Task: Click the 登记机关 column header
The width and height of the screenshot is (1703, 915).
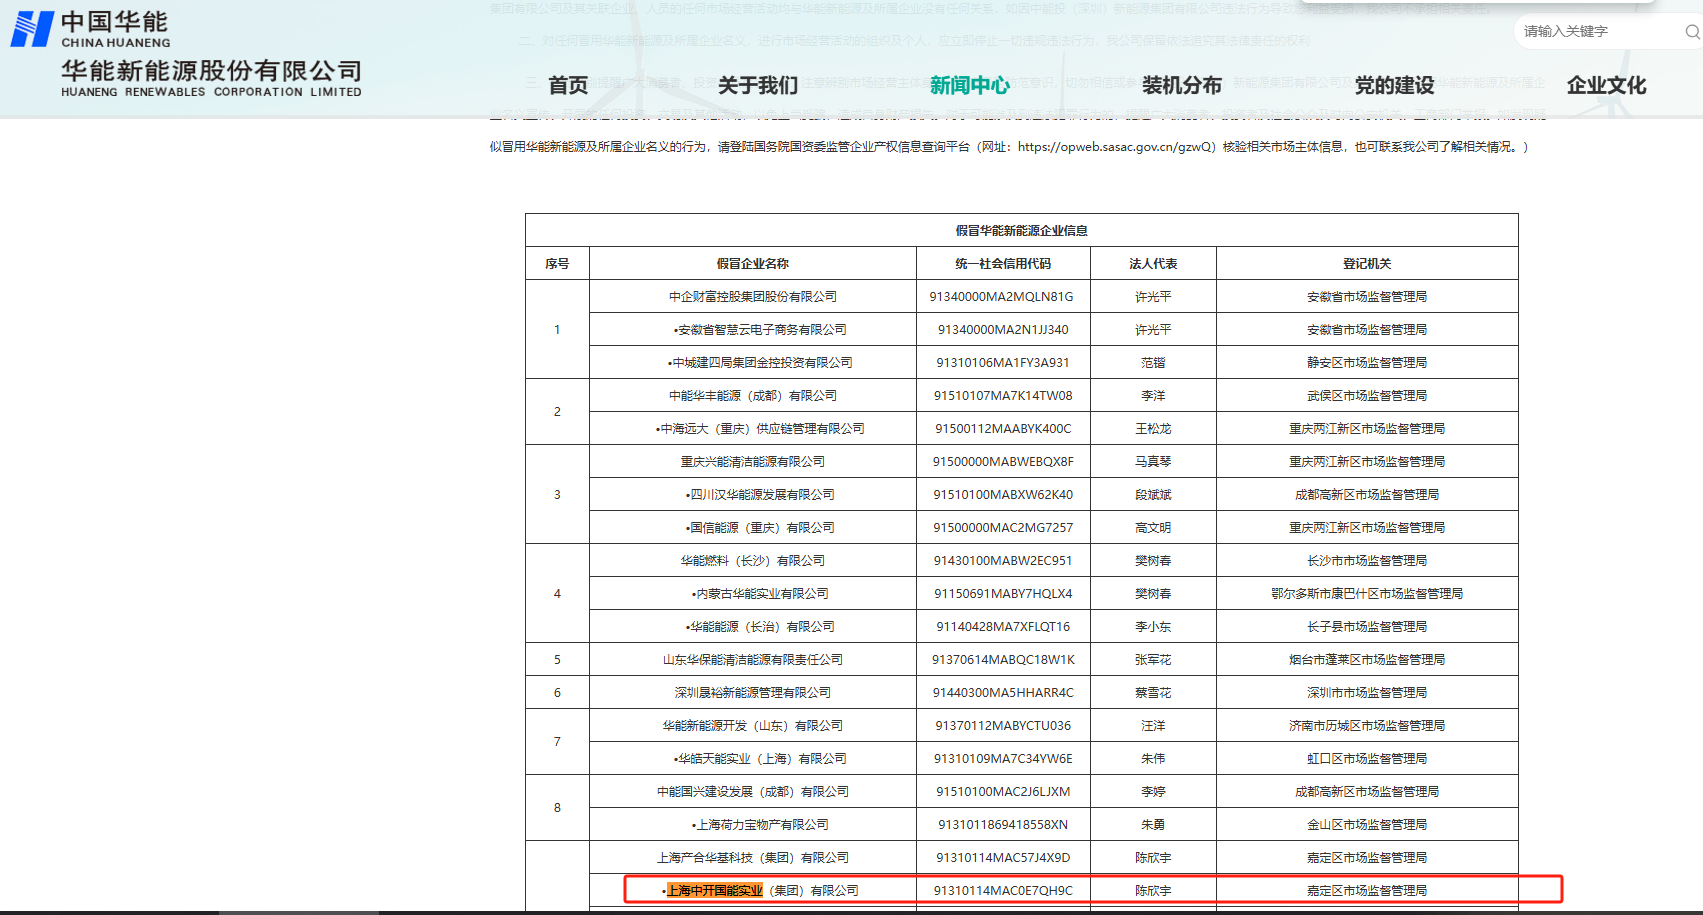Action: tap(1367, 264)
